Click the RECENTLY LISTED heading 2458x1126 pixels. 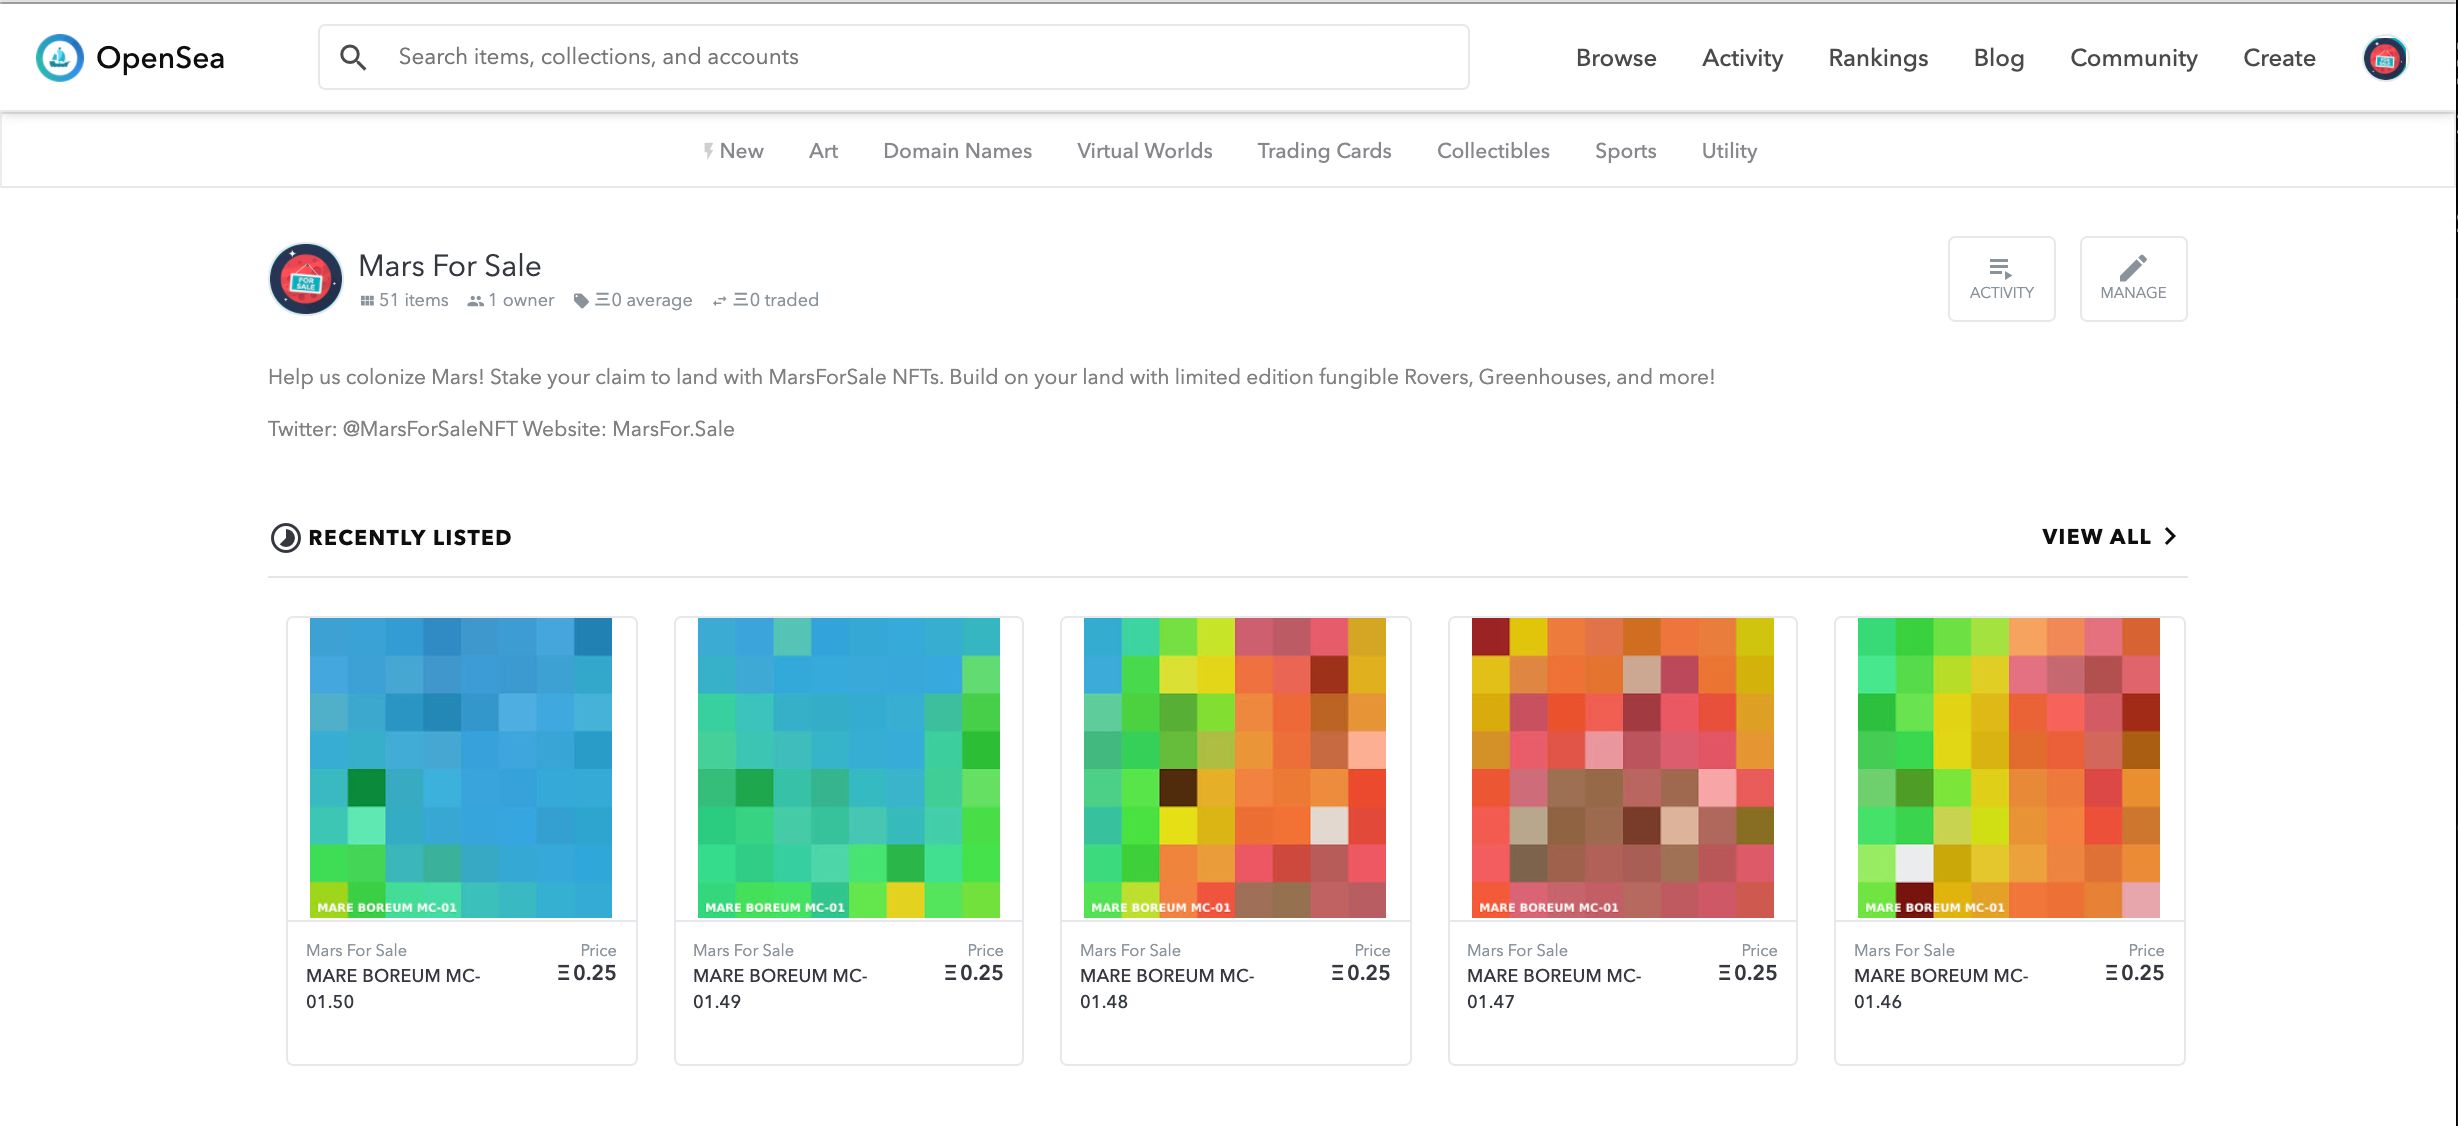point(410,538)
